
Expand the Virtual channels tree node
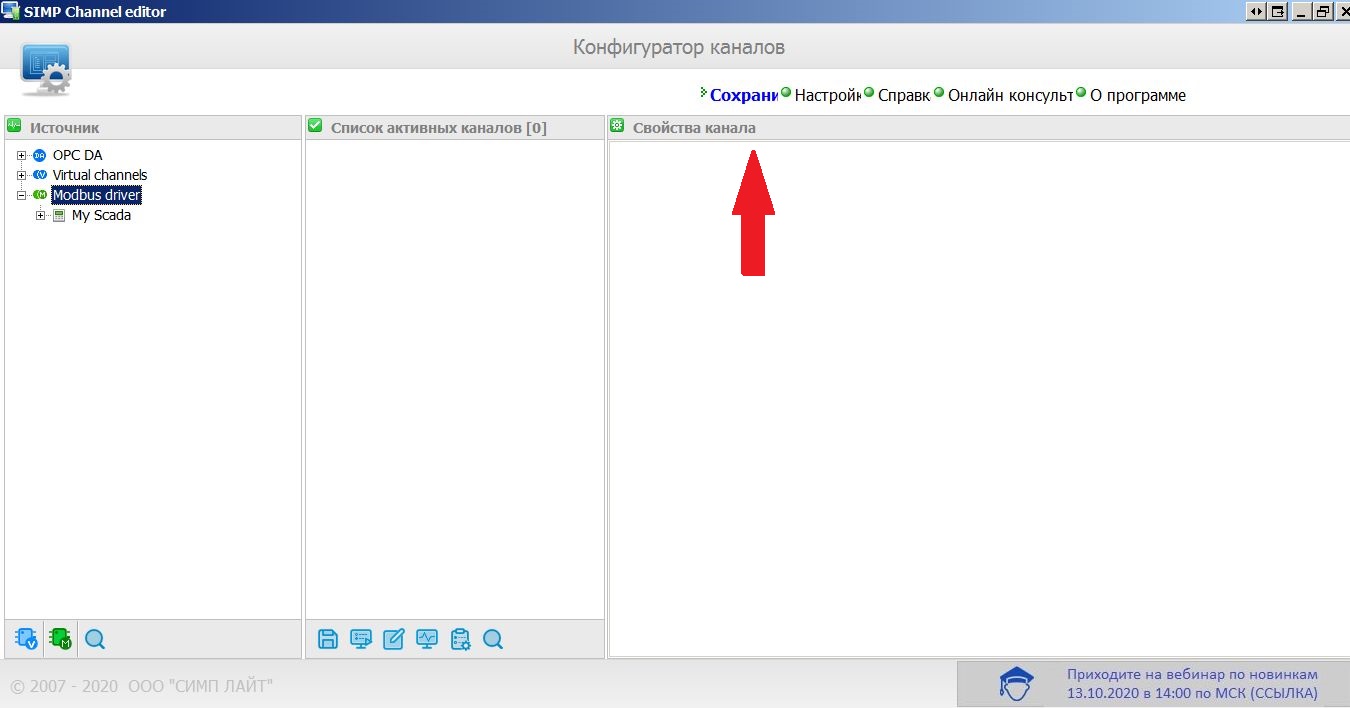pos(22,175)
